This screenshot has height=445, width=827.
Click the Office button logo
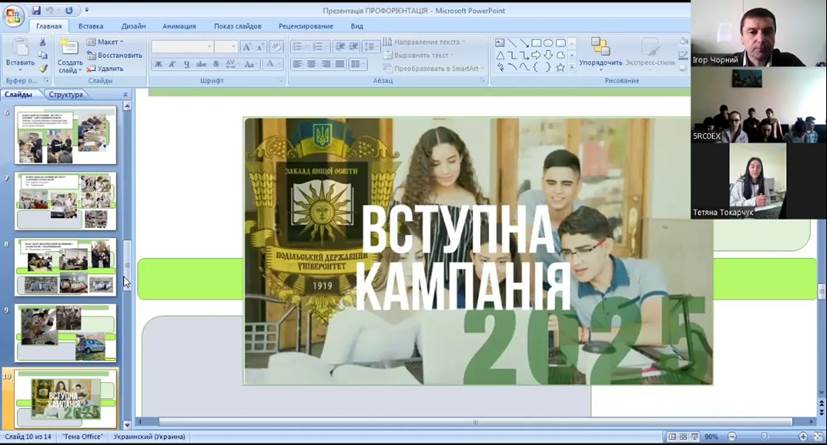point(13,16)
